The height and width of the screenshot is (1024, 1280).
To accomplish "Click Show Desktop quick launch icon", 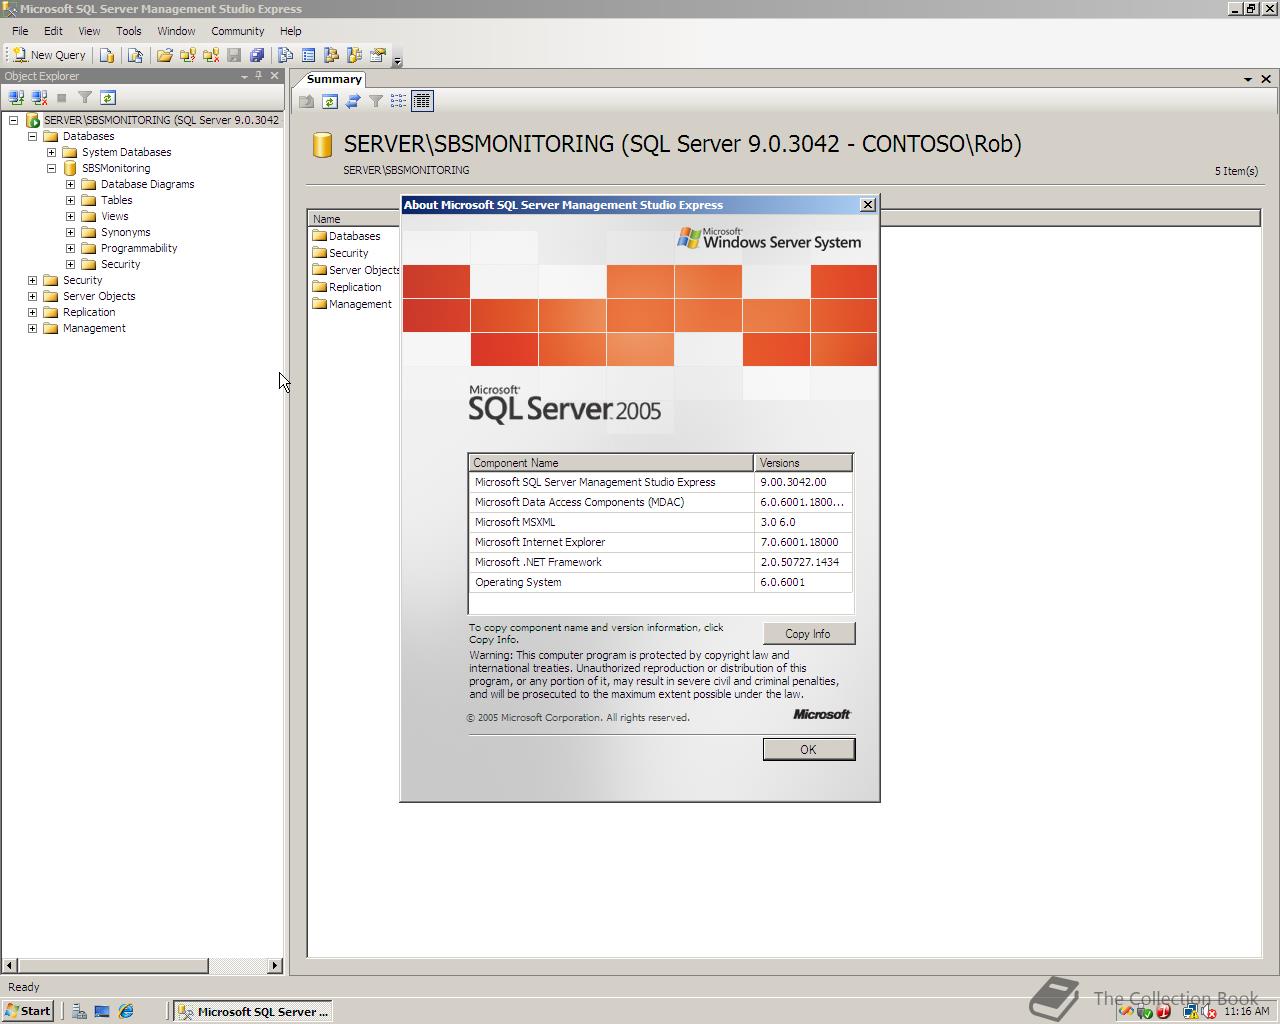I will 102,1011.
